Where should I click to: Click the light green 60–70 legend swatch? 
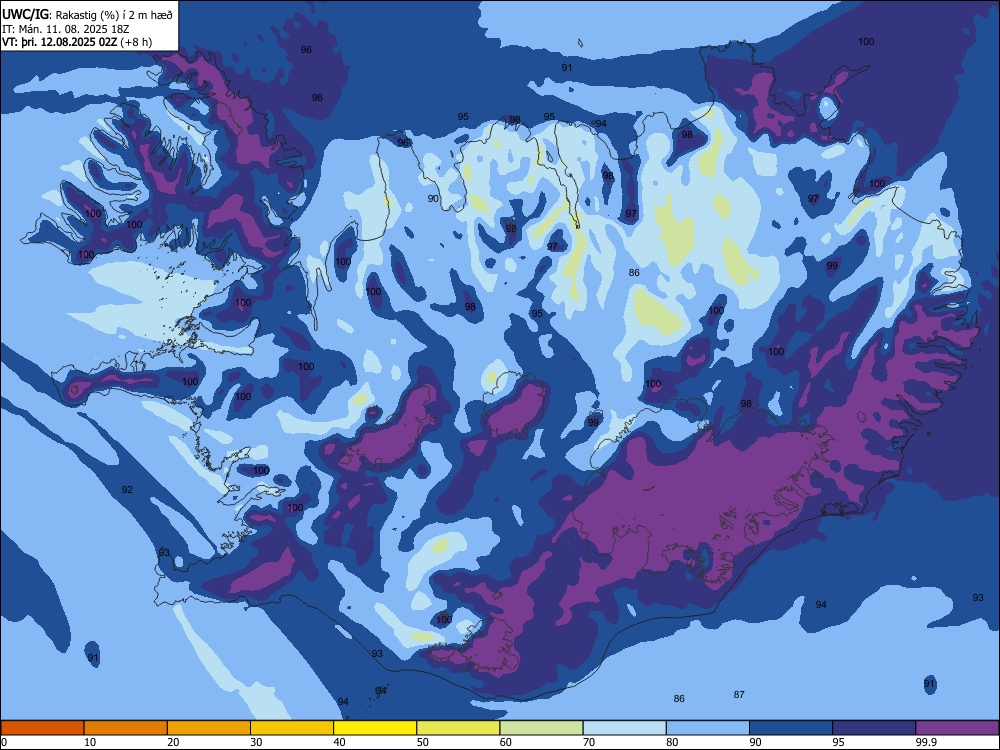click(x=541, y=728)
